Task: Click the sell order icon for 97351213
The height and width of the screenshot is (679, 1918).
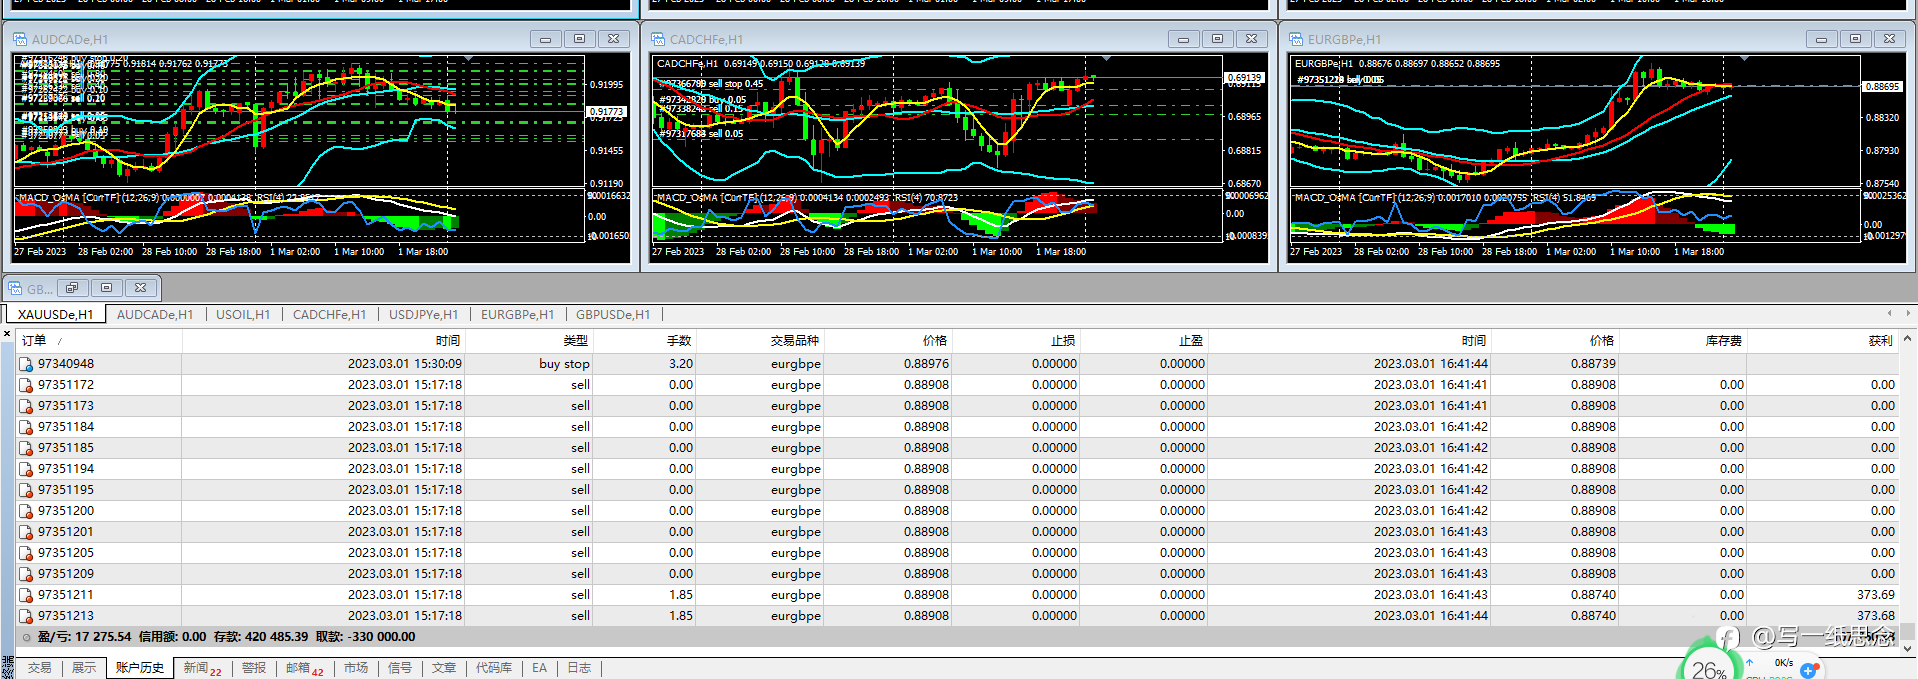Action: (x=26, y=616)
